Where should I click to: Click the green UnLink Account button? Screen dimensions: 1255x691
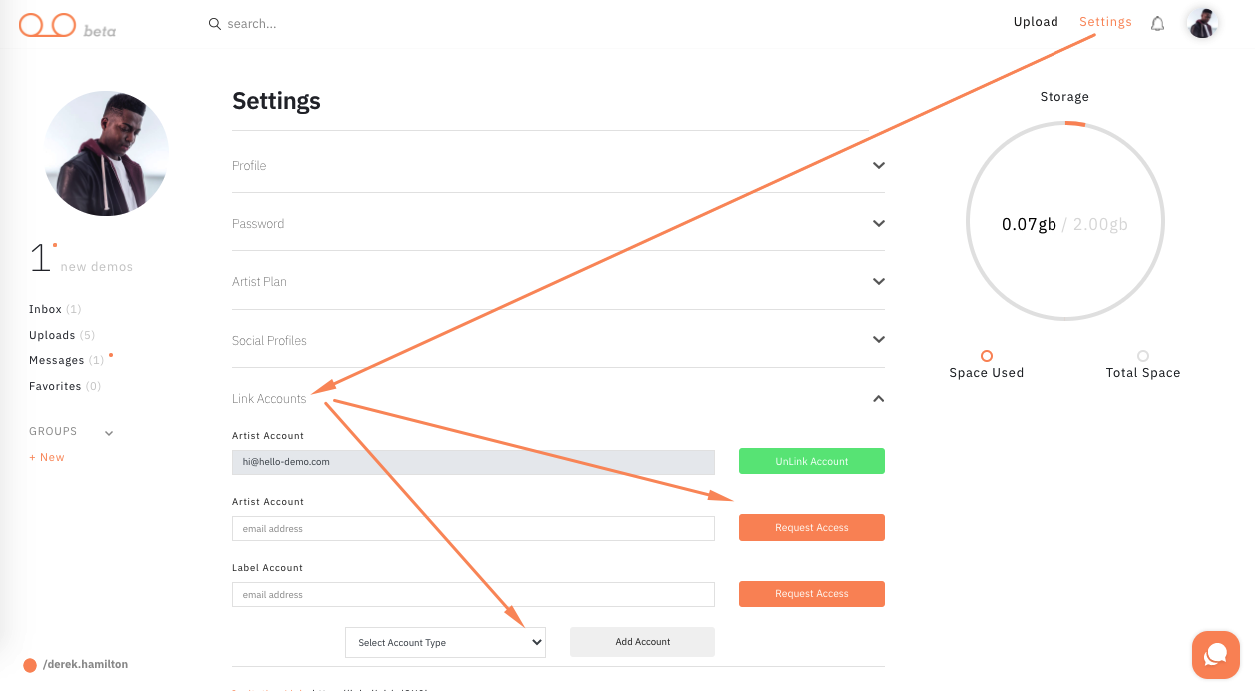[811, 461]
